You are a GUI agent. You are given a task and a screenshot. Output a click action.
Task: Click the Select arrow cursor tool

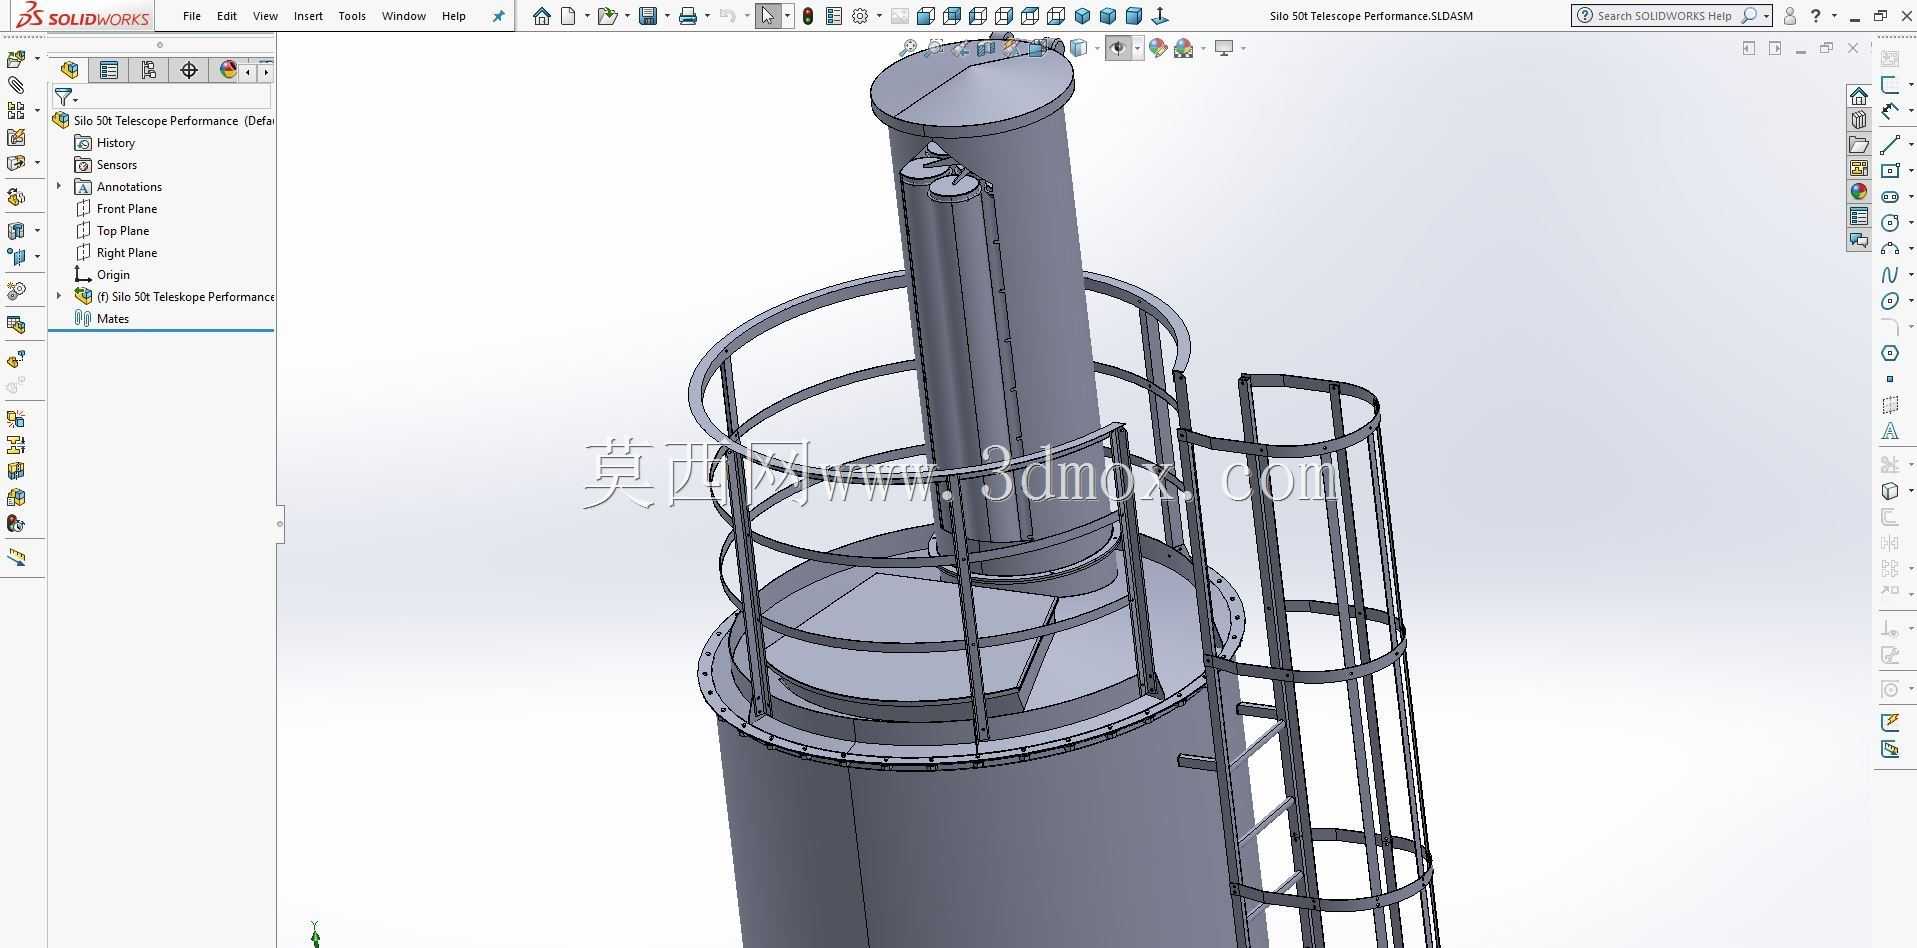tap(767, 16)
